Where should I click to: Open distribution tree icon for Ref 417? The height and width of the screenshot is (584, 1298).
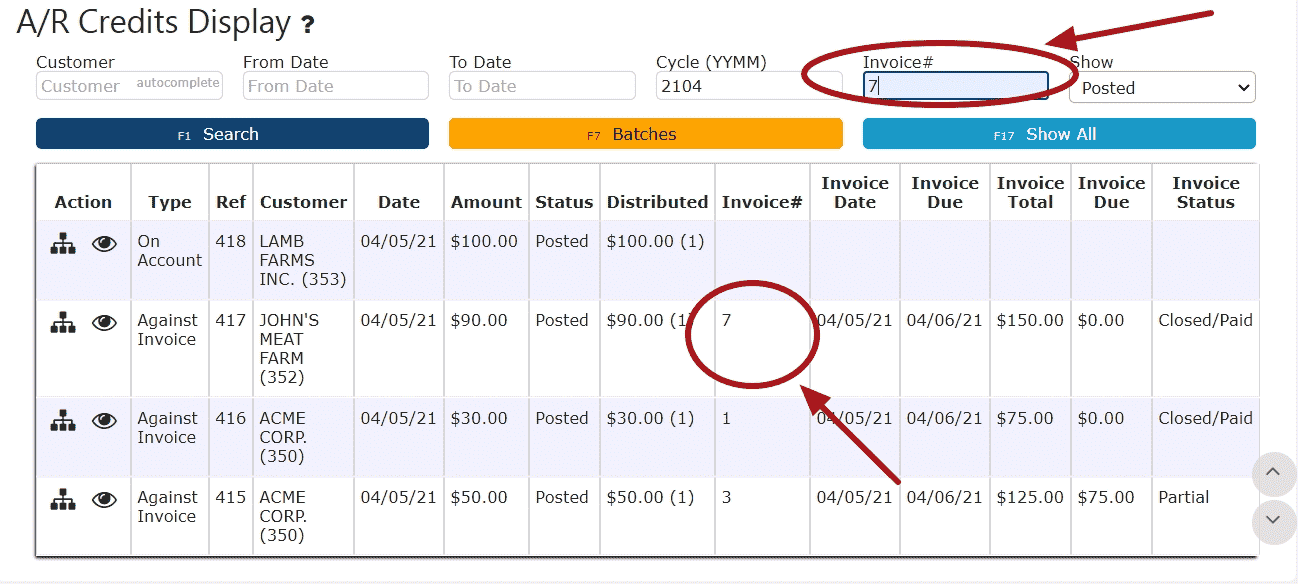[x=63, y=322]
